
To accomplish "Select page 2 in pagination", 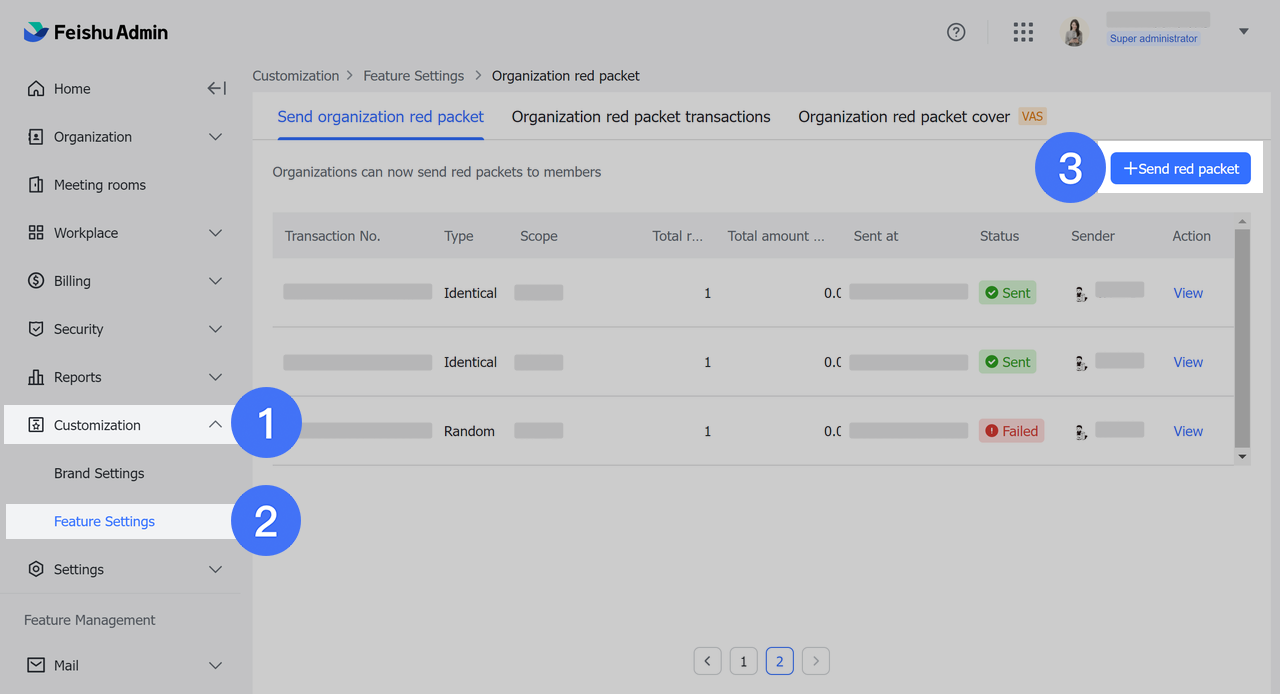I will click(x=780, y=661).
